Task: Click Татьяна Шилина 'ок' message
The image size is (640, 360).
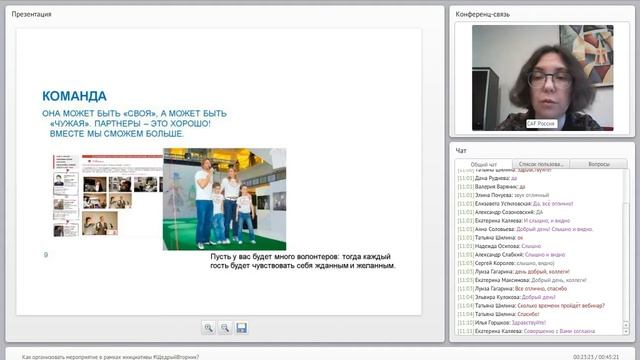Action: (490, 238)
